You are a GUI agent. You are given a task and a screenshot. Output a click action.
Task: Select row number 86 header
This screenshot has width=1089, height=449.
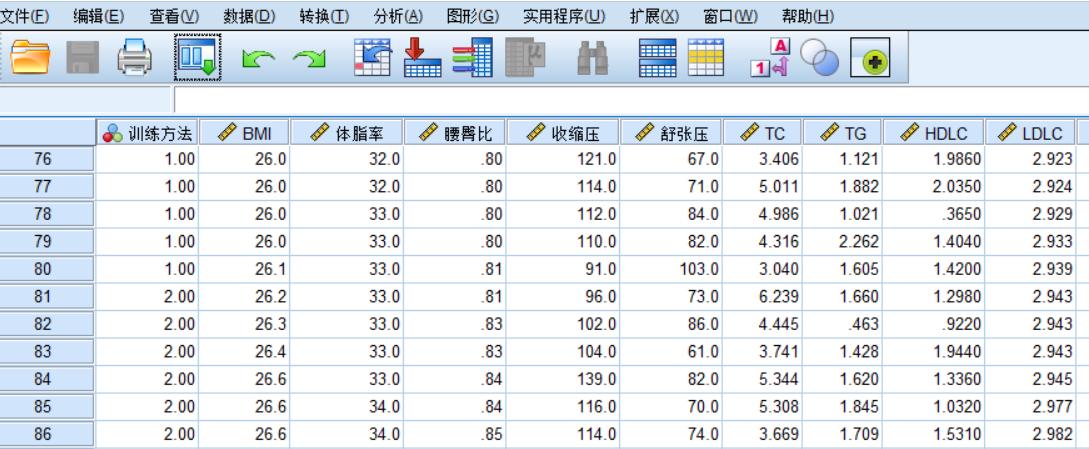click(47, 434)
